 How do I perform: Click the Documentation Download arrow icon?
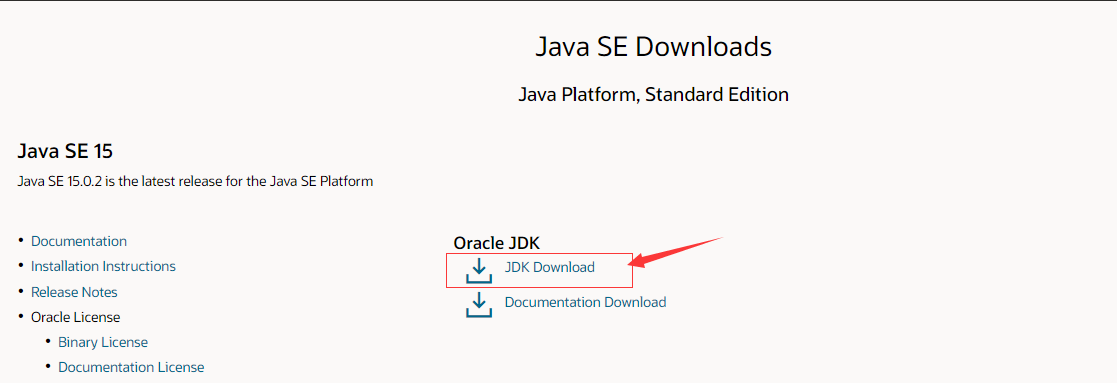click(x=479, y=305)
